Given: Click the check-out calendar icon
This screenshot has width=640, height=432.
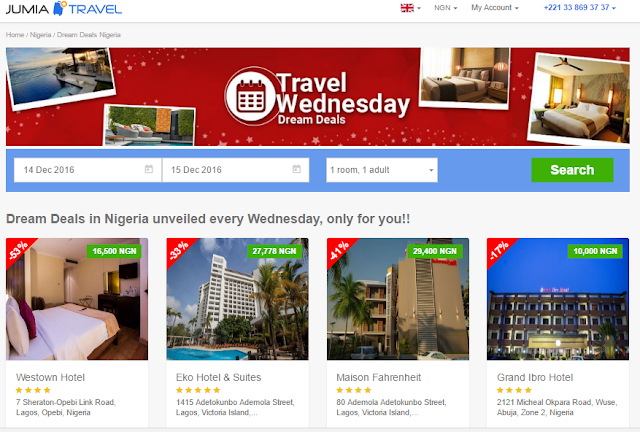Looking at the screenshot, I should coord(297,169).
